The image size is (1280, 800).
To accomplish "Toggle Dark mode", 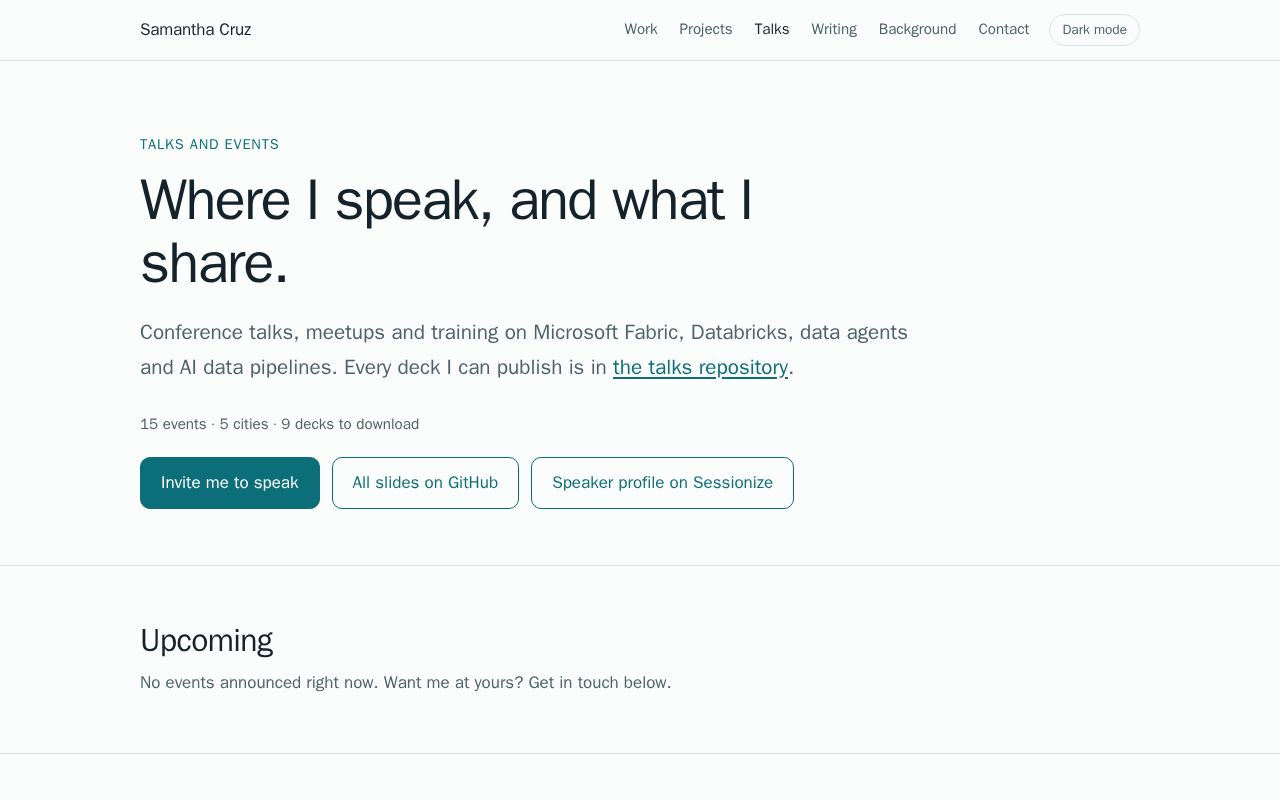I will tap(1094, 30).
